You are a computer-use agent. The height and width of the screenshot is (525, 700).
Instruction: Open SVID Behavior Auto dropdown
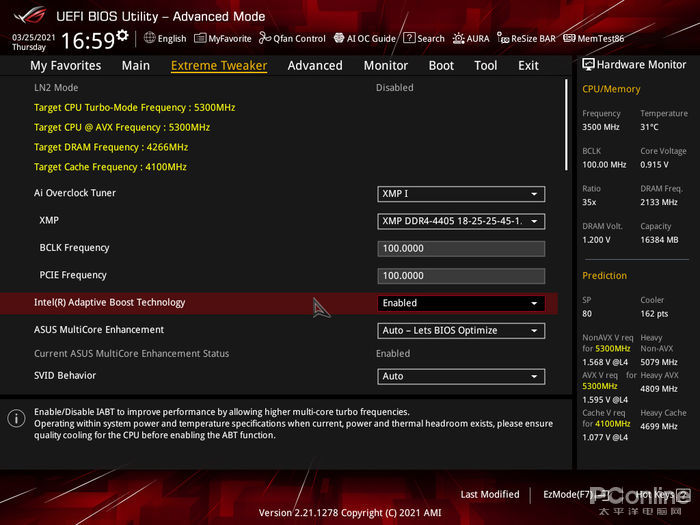pyautogui.click(x=461, y=376)
